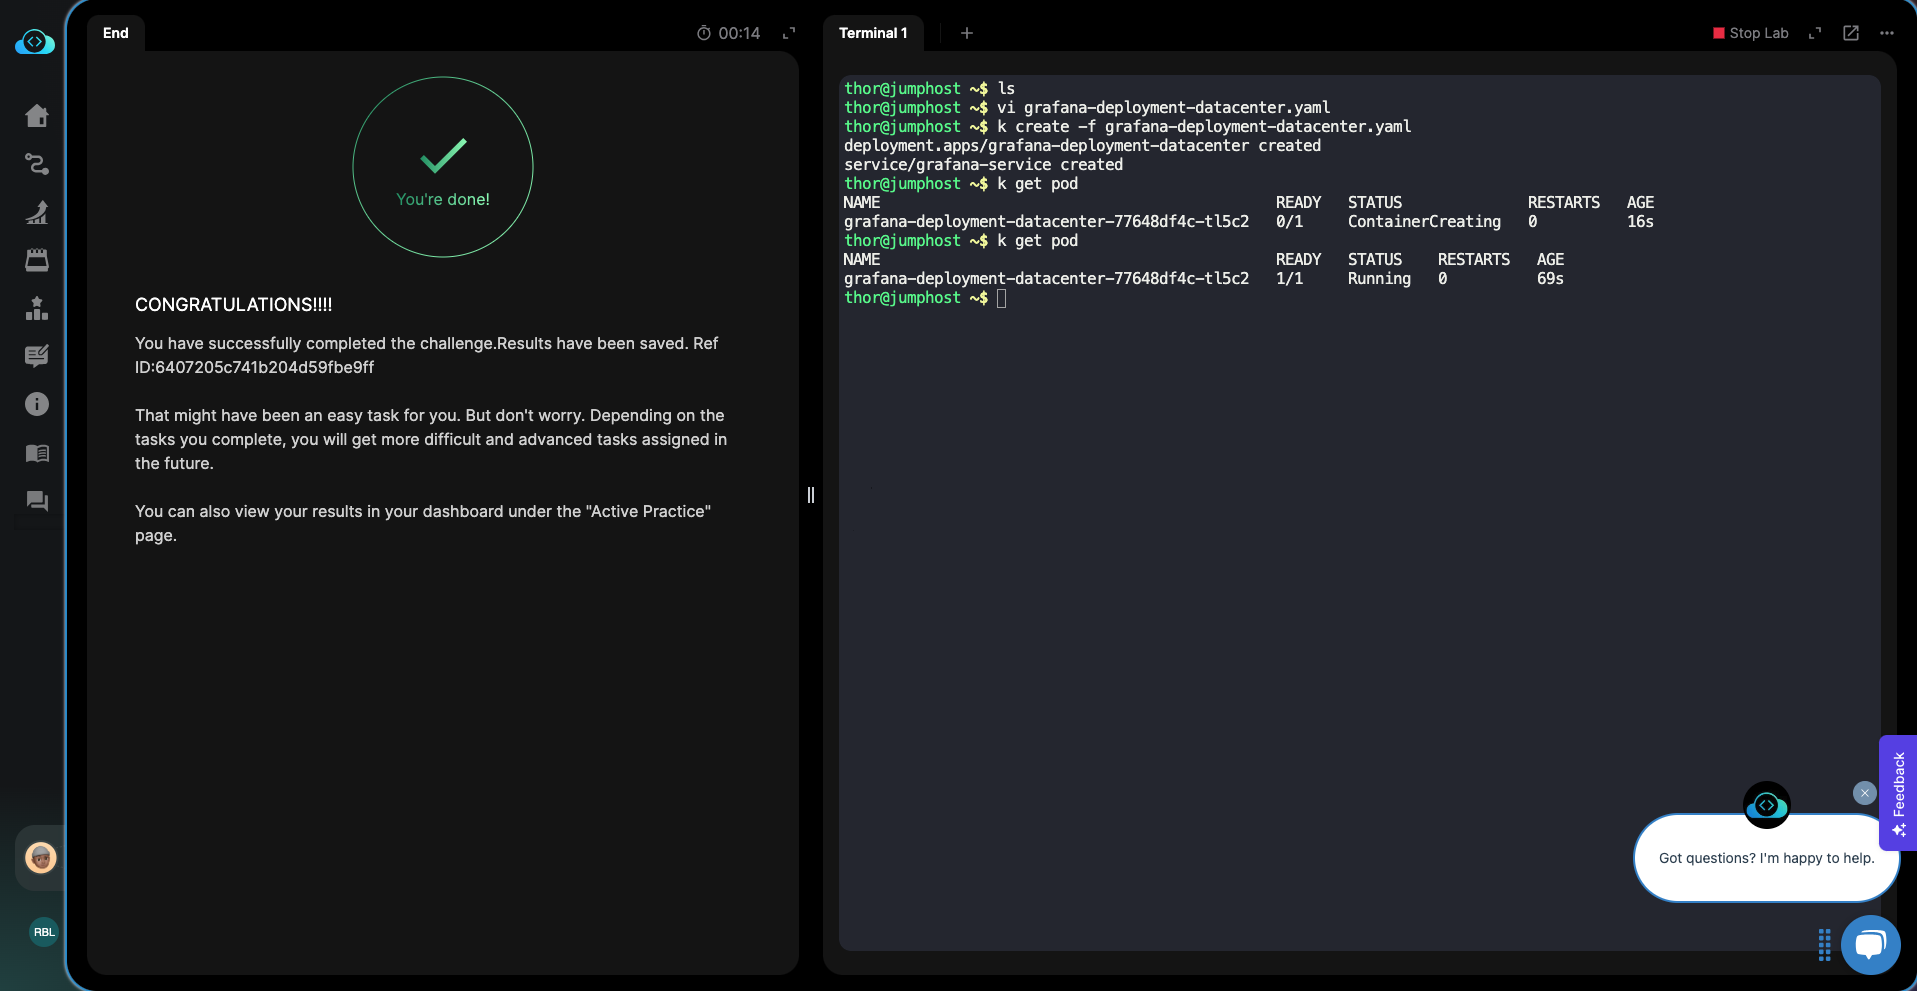Click the note-with-pencil sidebar icon
This screenshot has width=1917, height=991.
coord(37,356)
